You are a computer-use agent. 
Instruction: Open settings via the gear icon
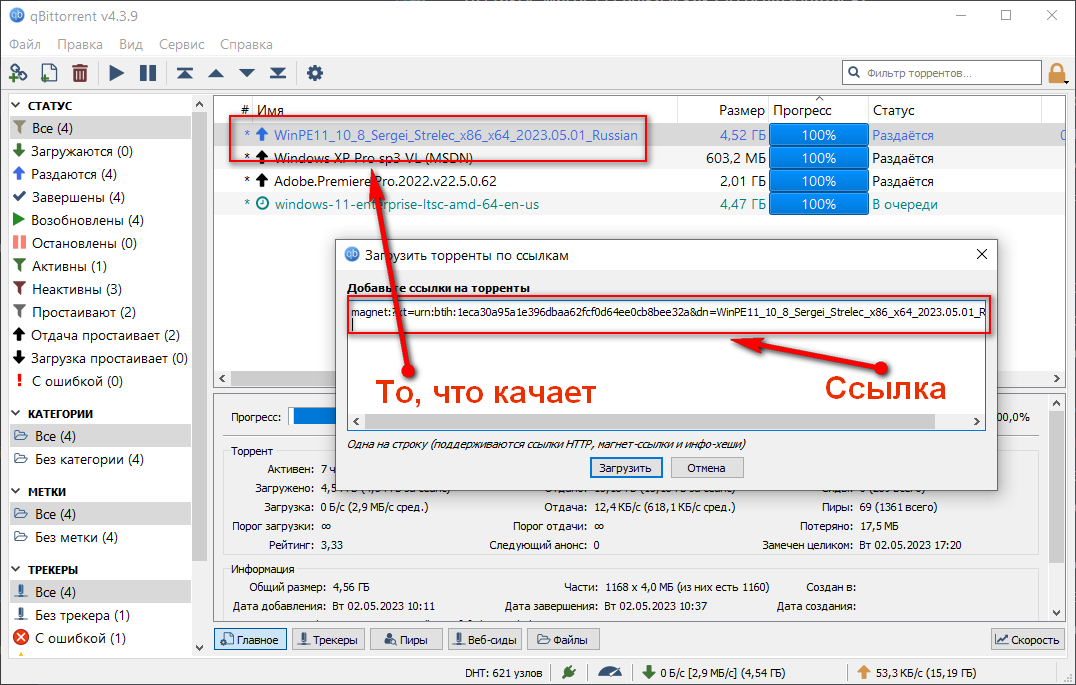tap(314, 73)
